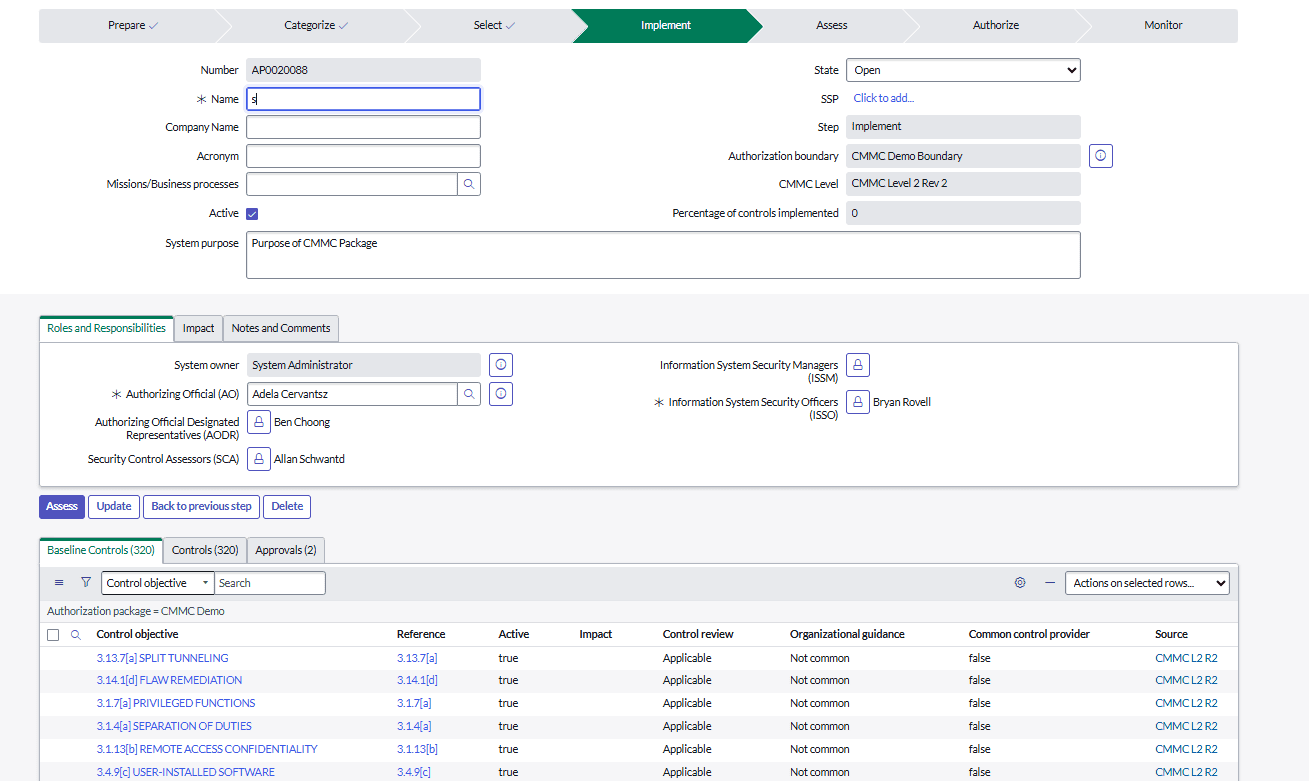The image size is (1309, 781).
Task: Switch to Impact tab
Action: tap(199, 328)
